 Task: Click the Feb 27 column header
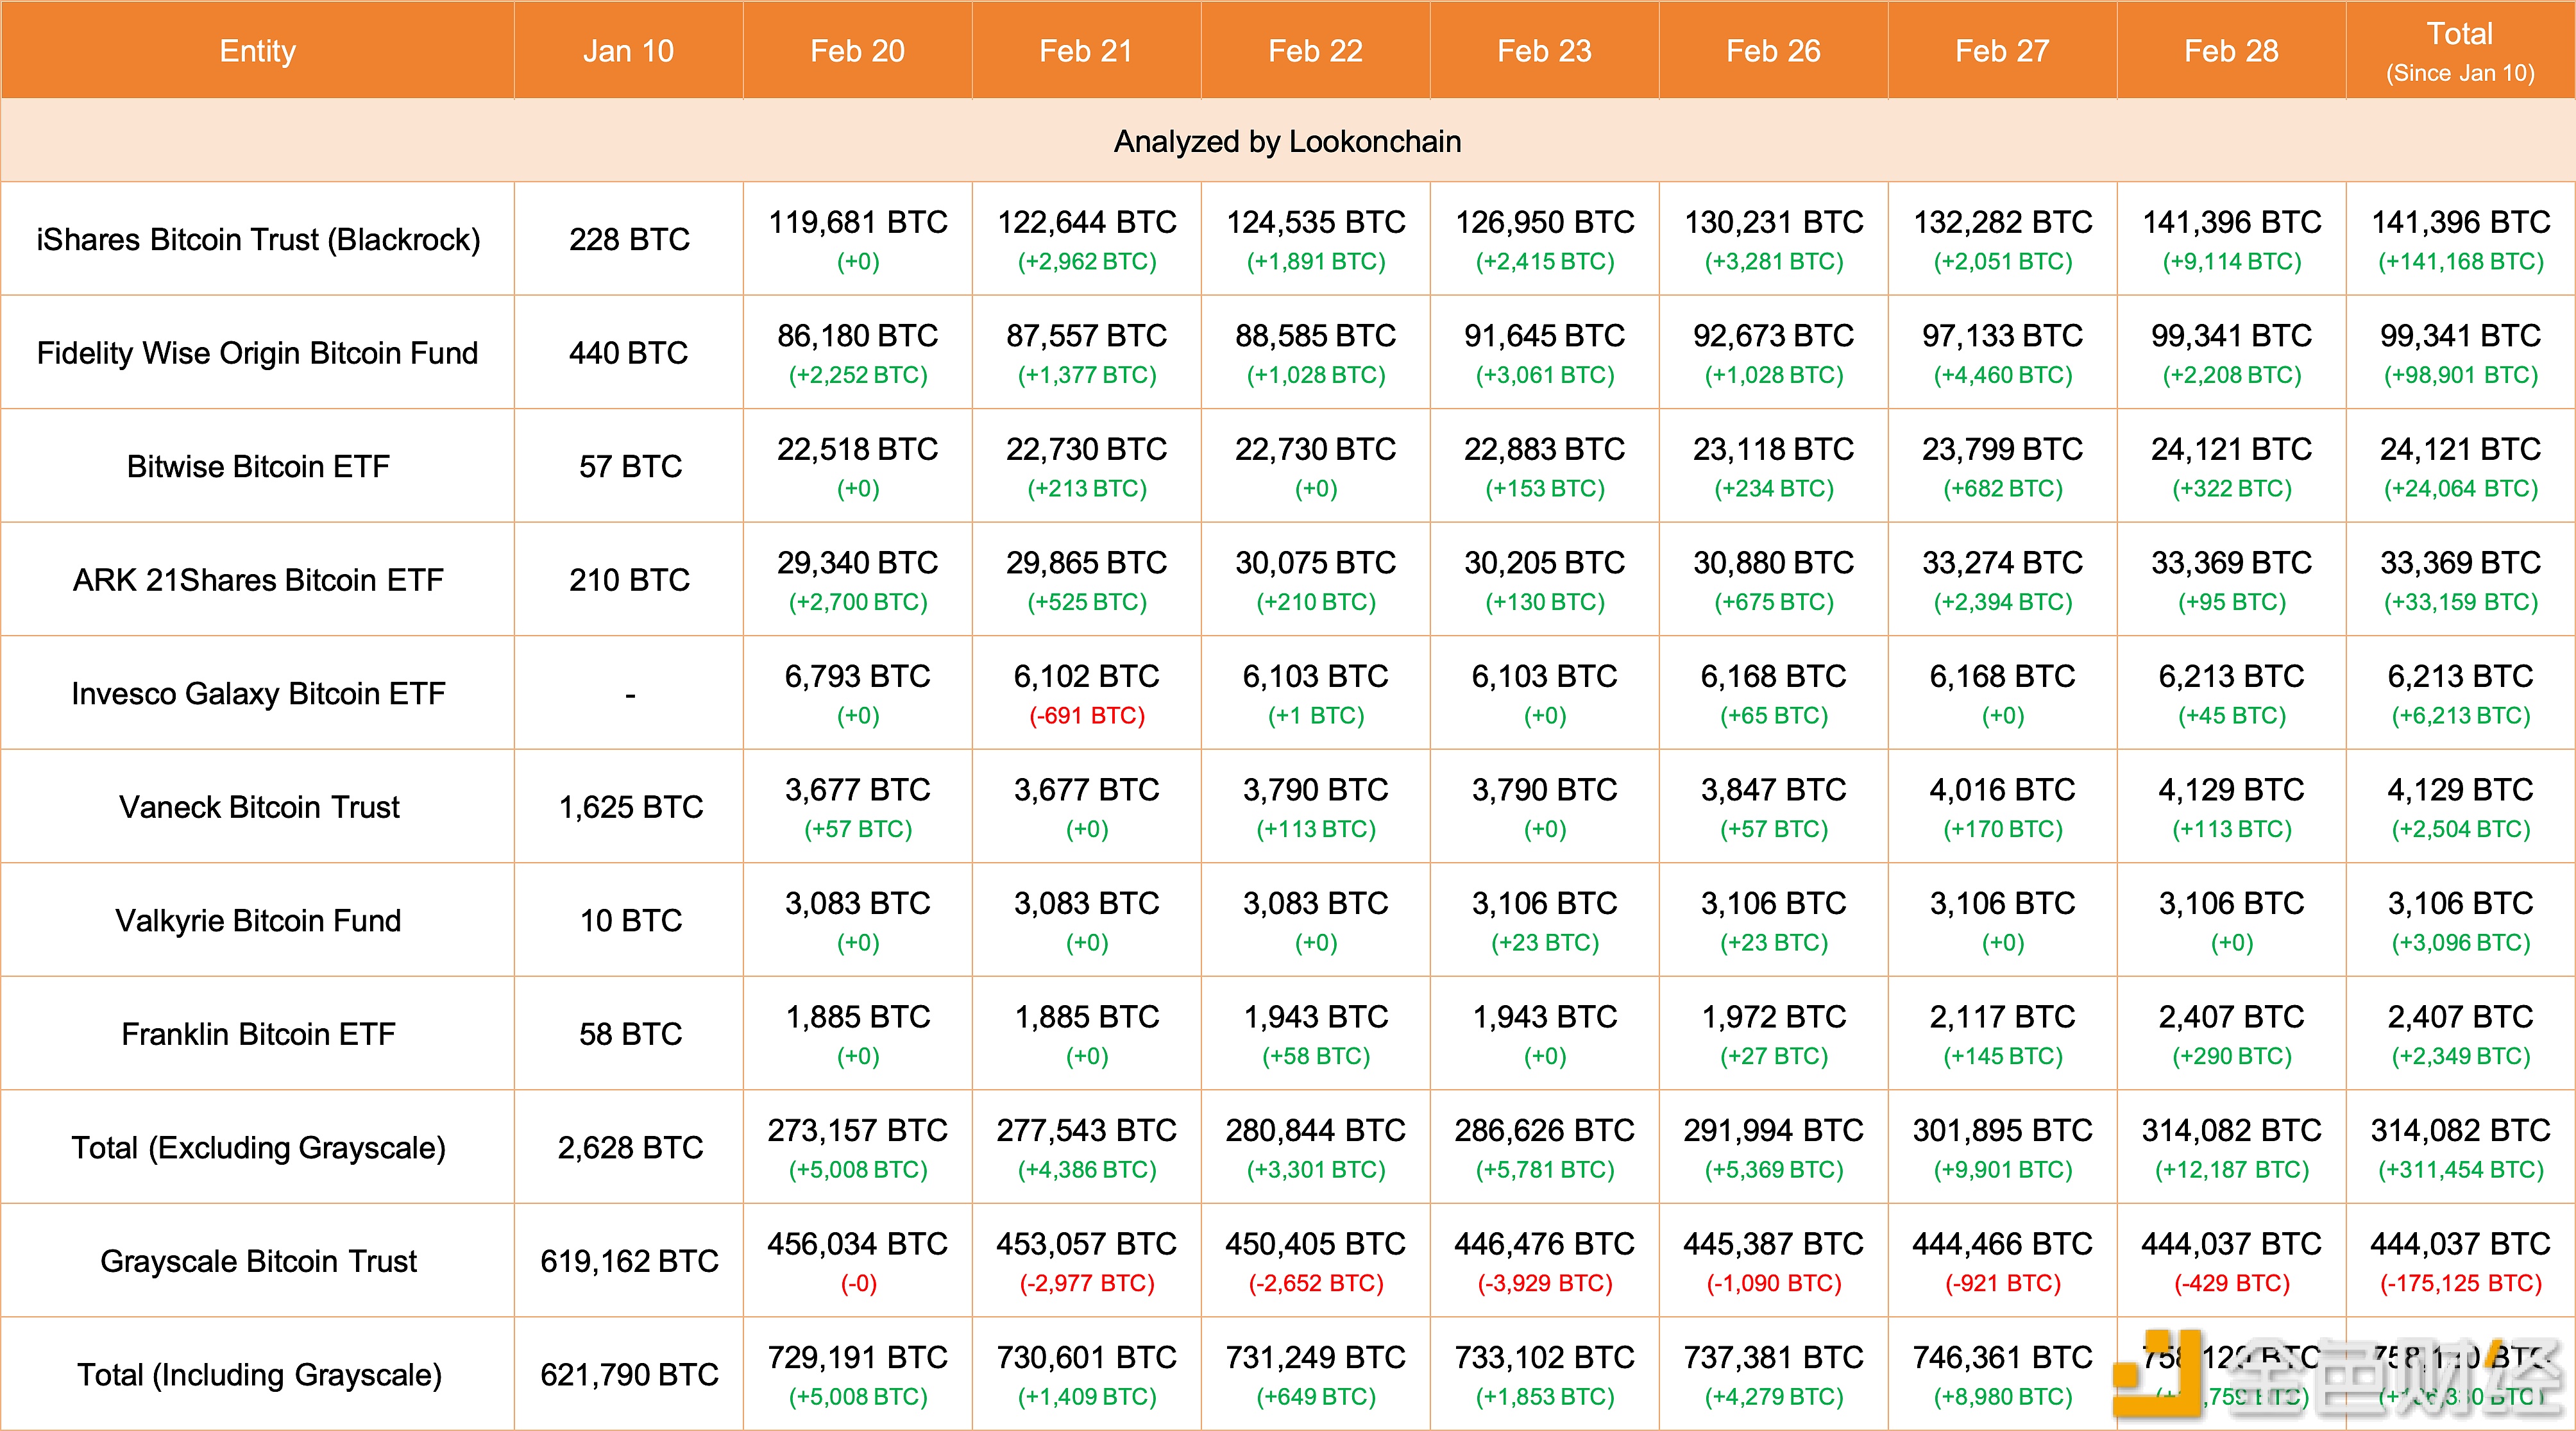click(x=2003, y=51)
